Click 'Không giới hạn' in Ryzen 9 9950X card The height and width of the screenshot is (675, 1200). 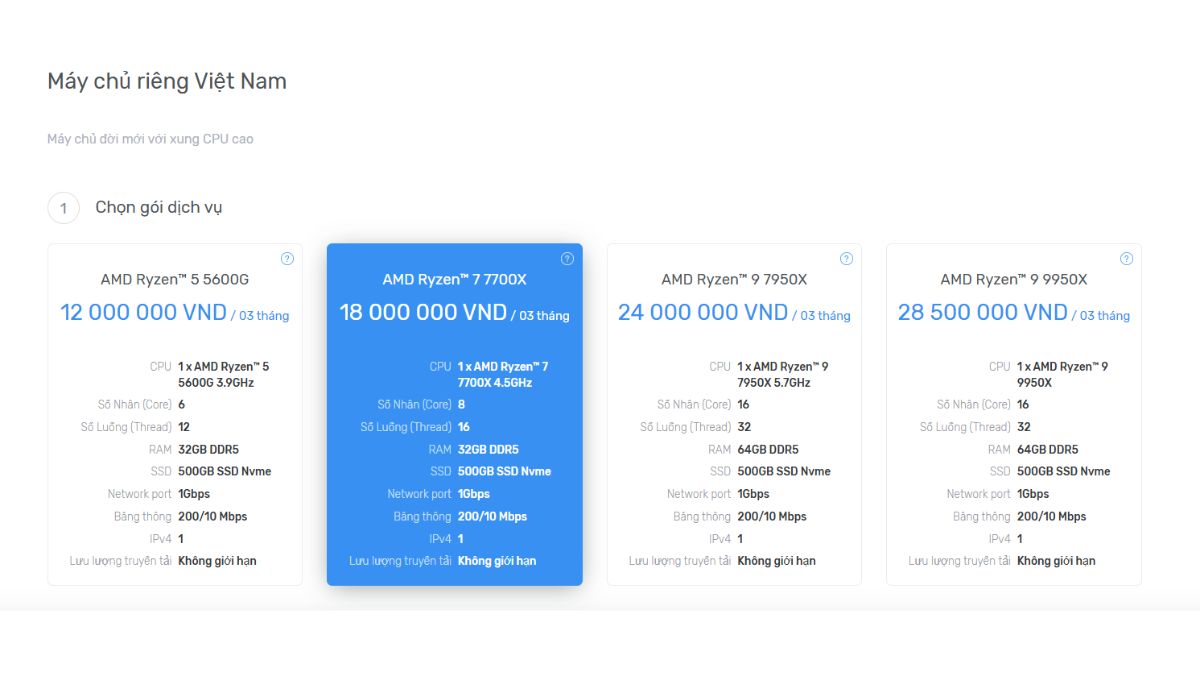[x=1057, y=561]
